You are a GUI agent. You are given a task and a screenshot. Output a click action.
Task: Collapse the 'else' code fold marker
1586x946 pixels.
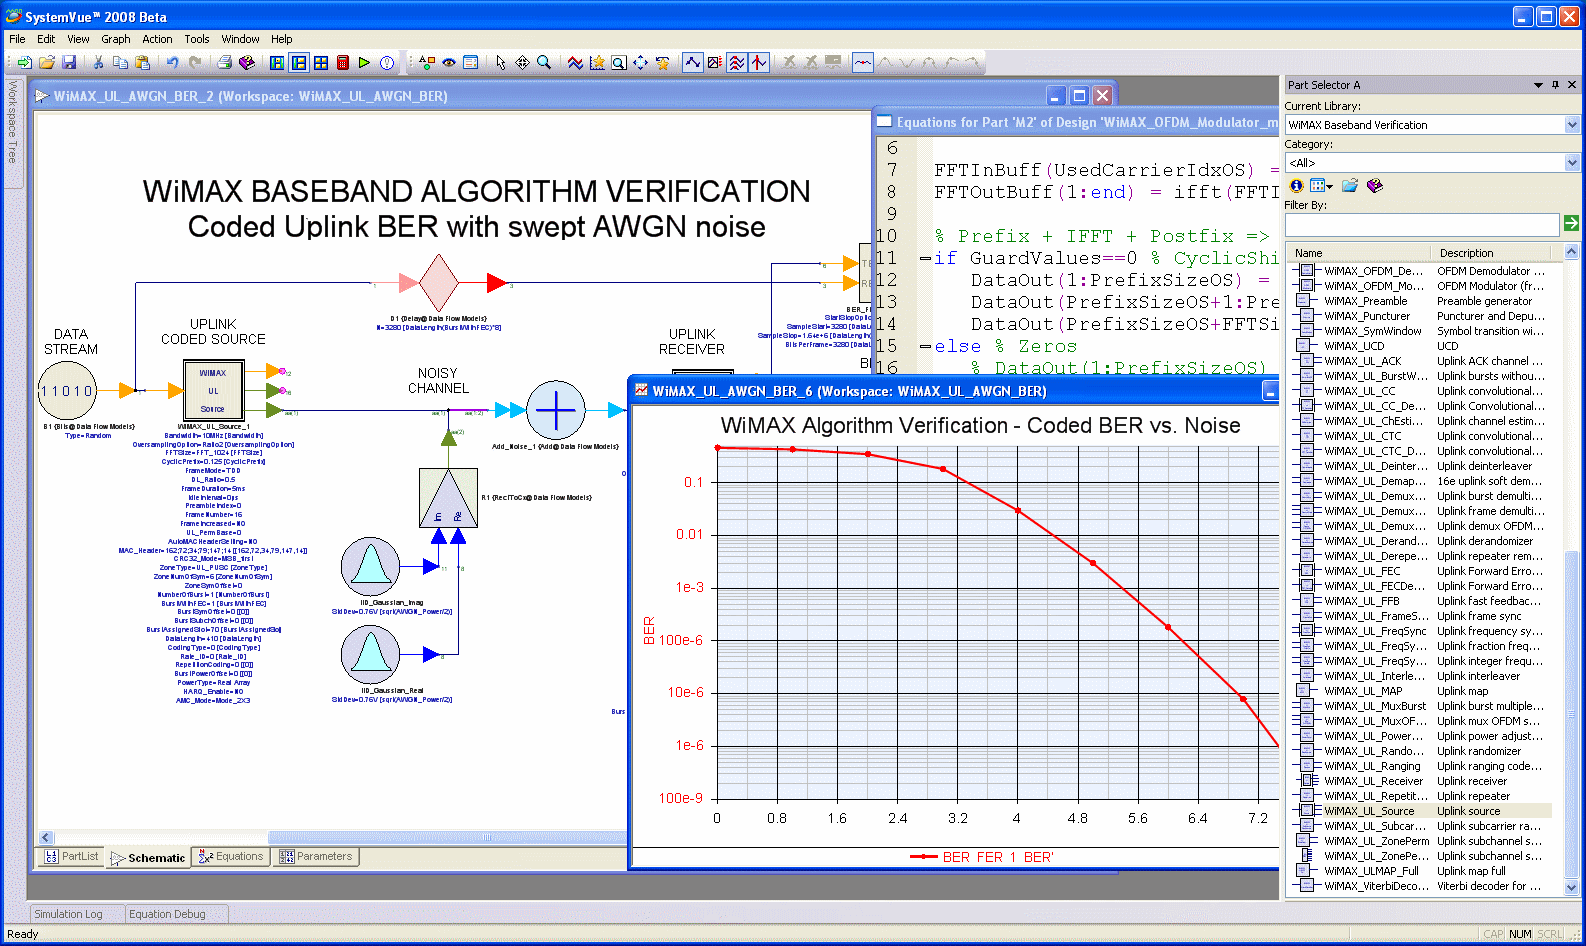point(925,347)
